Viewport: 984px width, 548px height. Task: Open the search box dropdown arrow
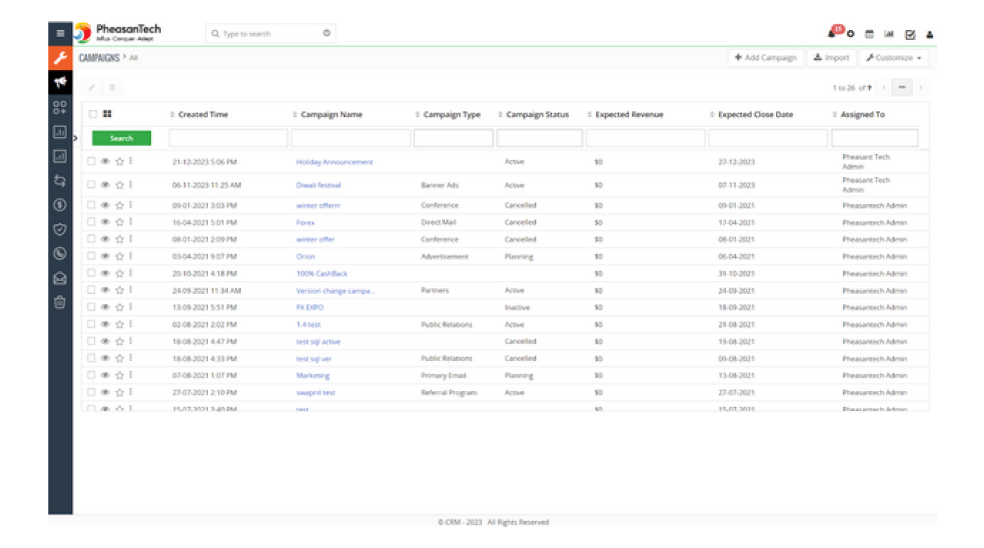[x=326, y=33]
